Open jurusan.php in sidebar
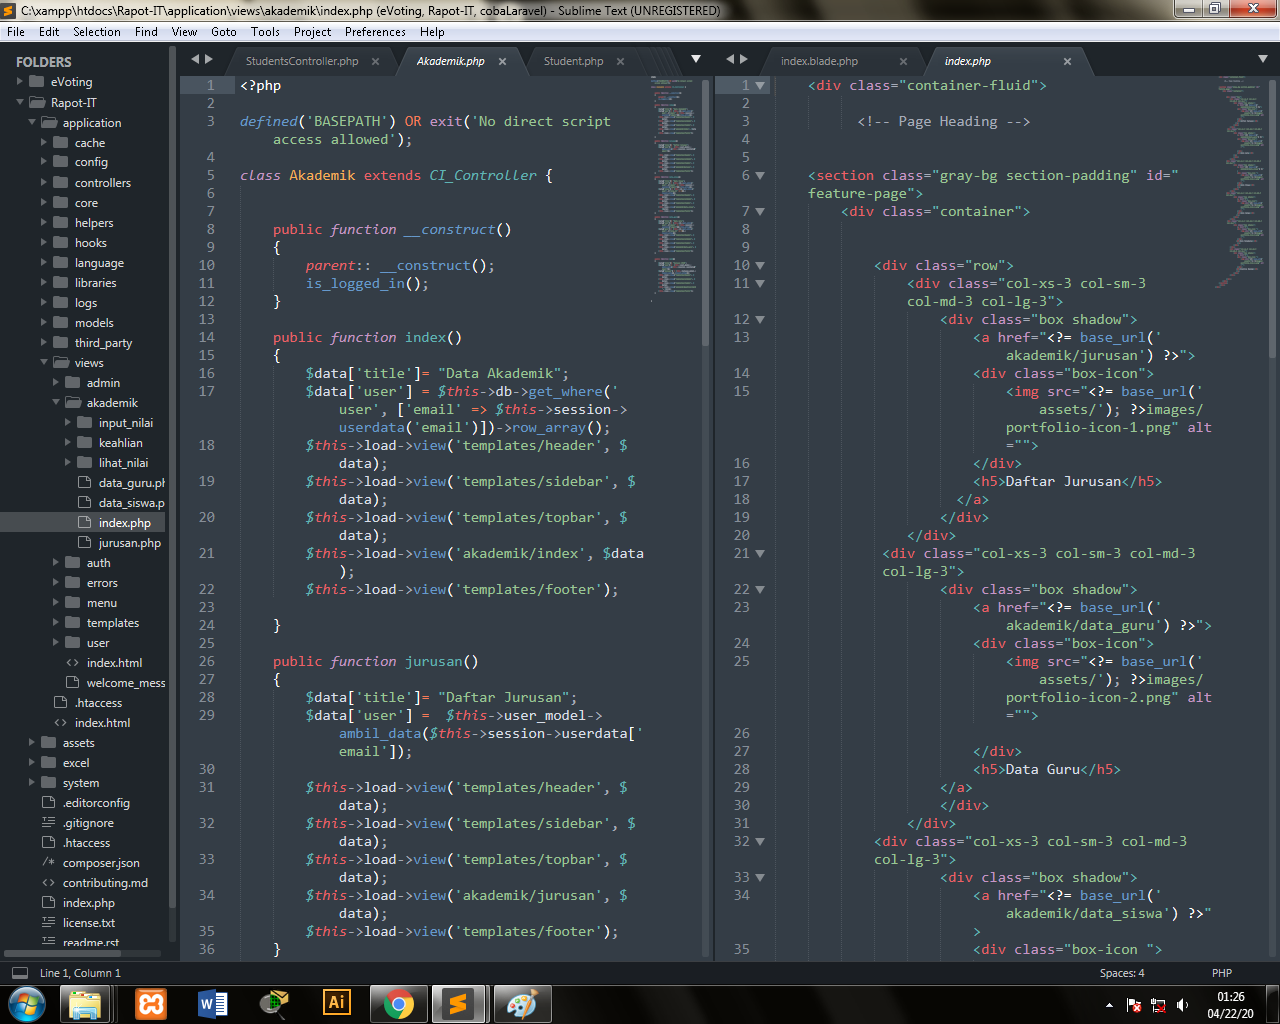 129,543
